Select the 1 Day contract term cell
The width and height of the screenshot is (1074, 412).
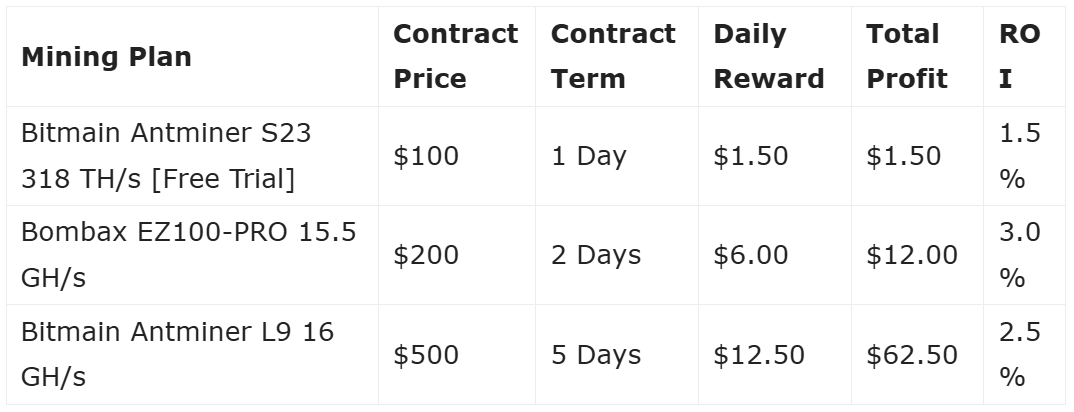coord(588,156)
